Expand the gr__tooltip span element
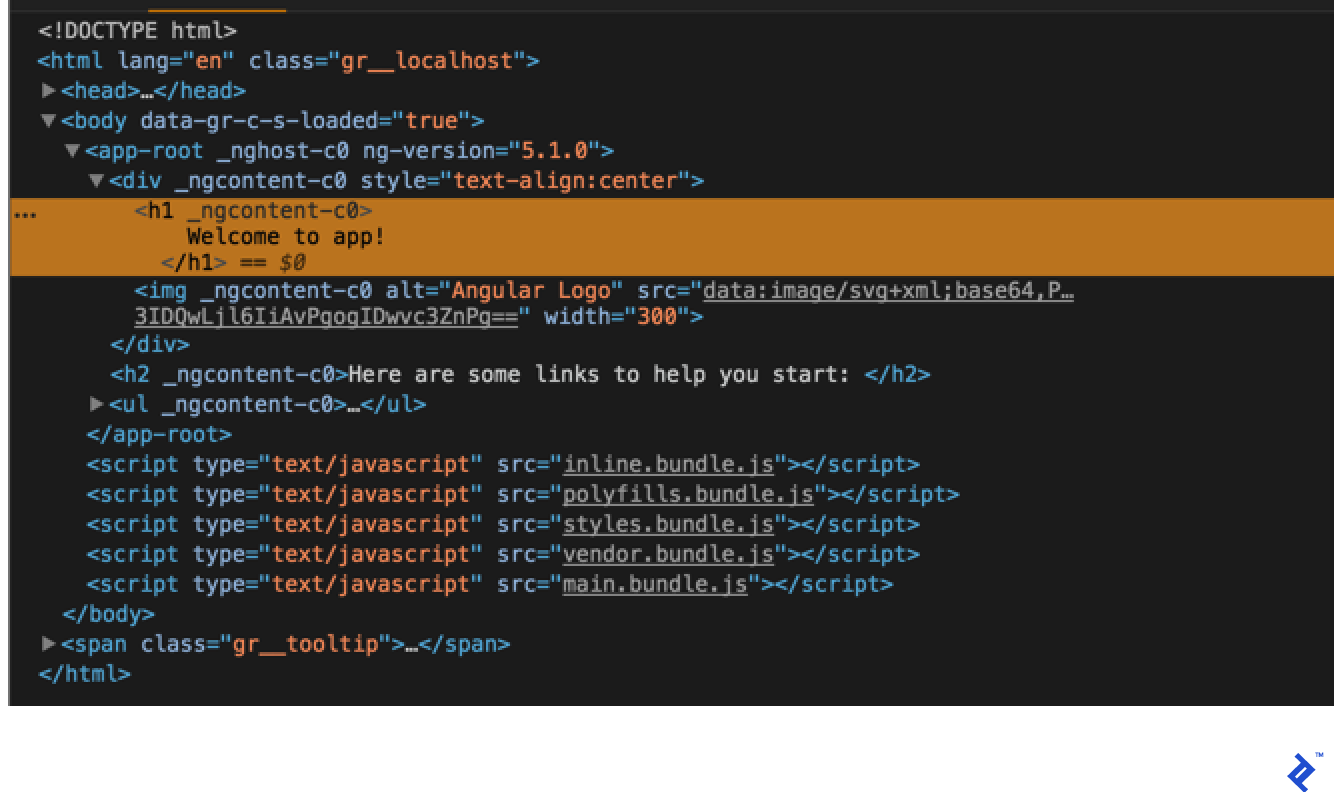 (48, 644)
